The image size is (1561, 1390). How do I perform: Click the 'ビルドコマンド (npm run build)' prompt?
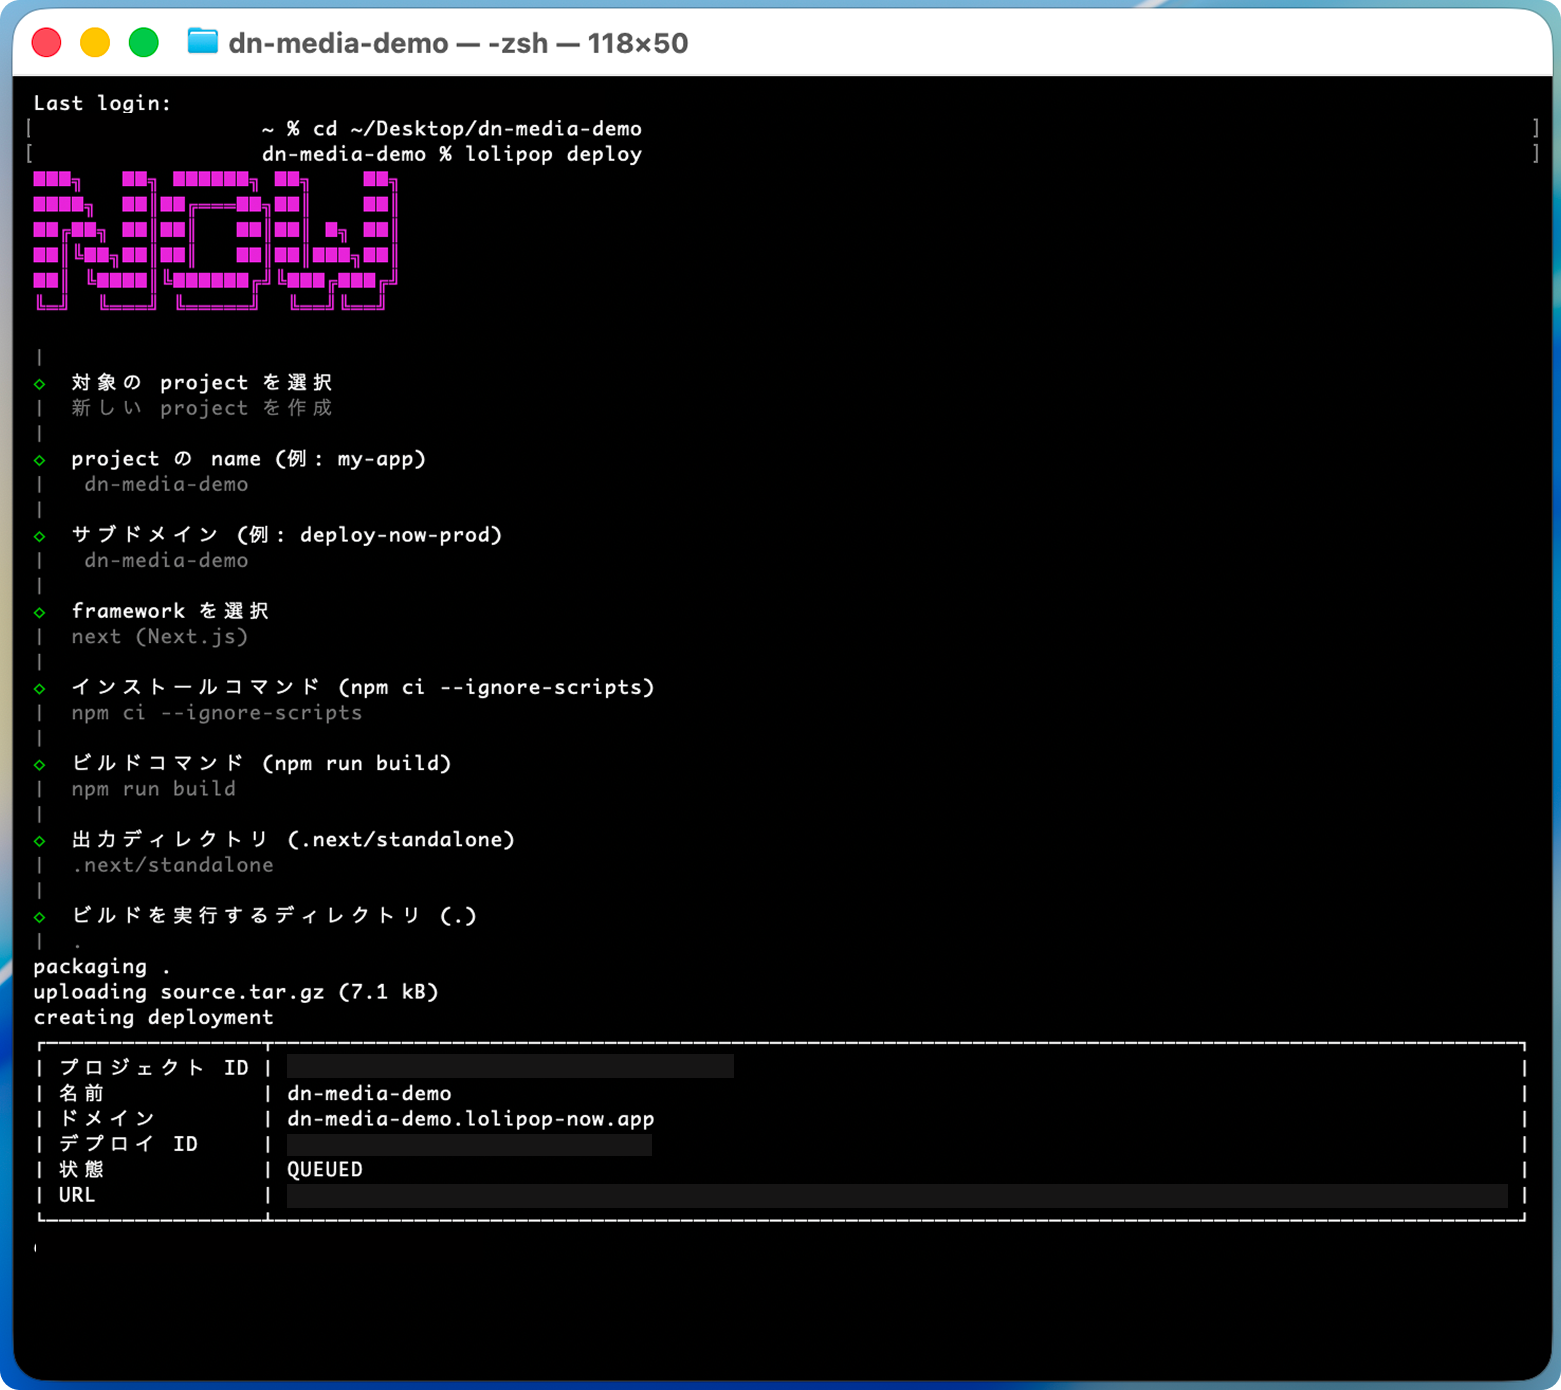261,763
